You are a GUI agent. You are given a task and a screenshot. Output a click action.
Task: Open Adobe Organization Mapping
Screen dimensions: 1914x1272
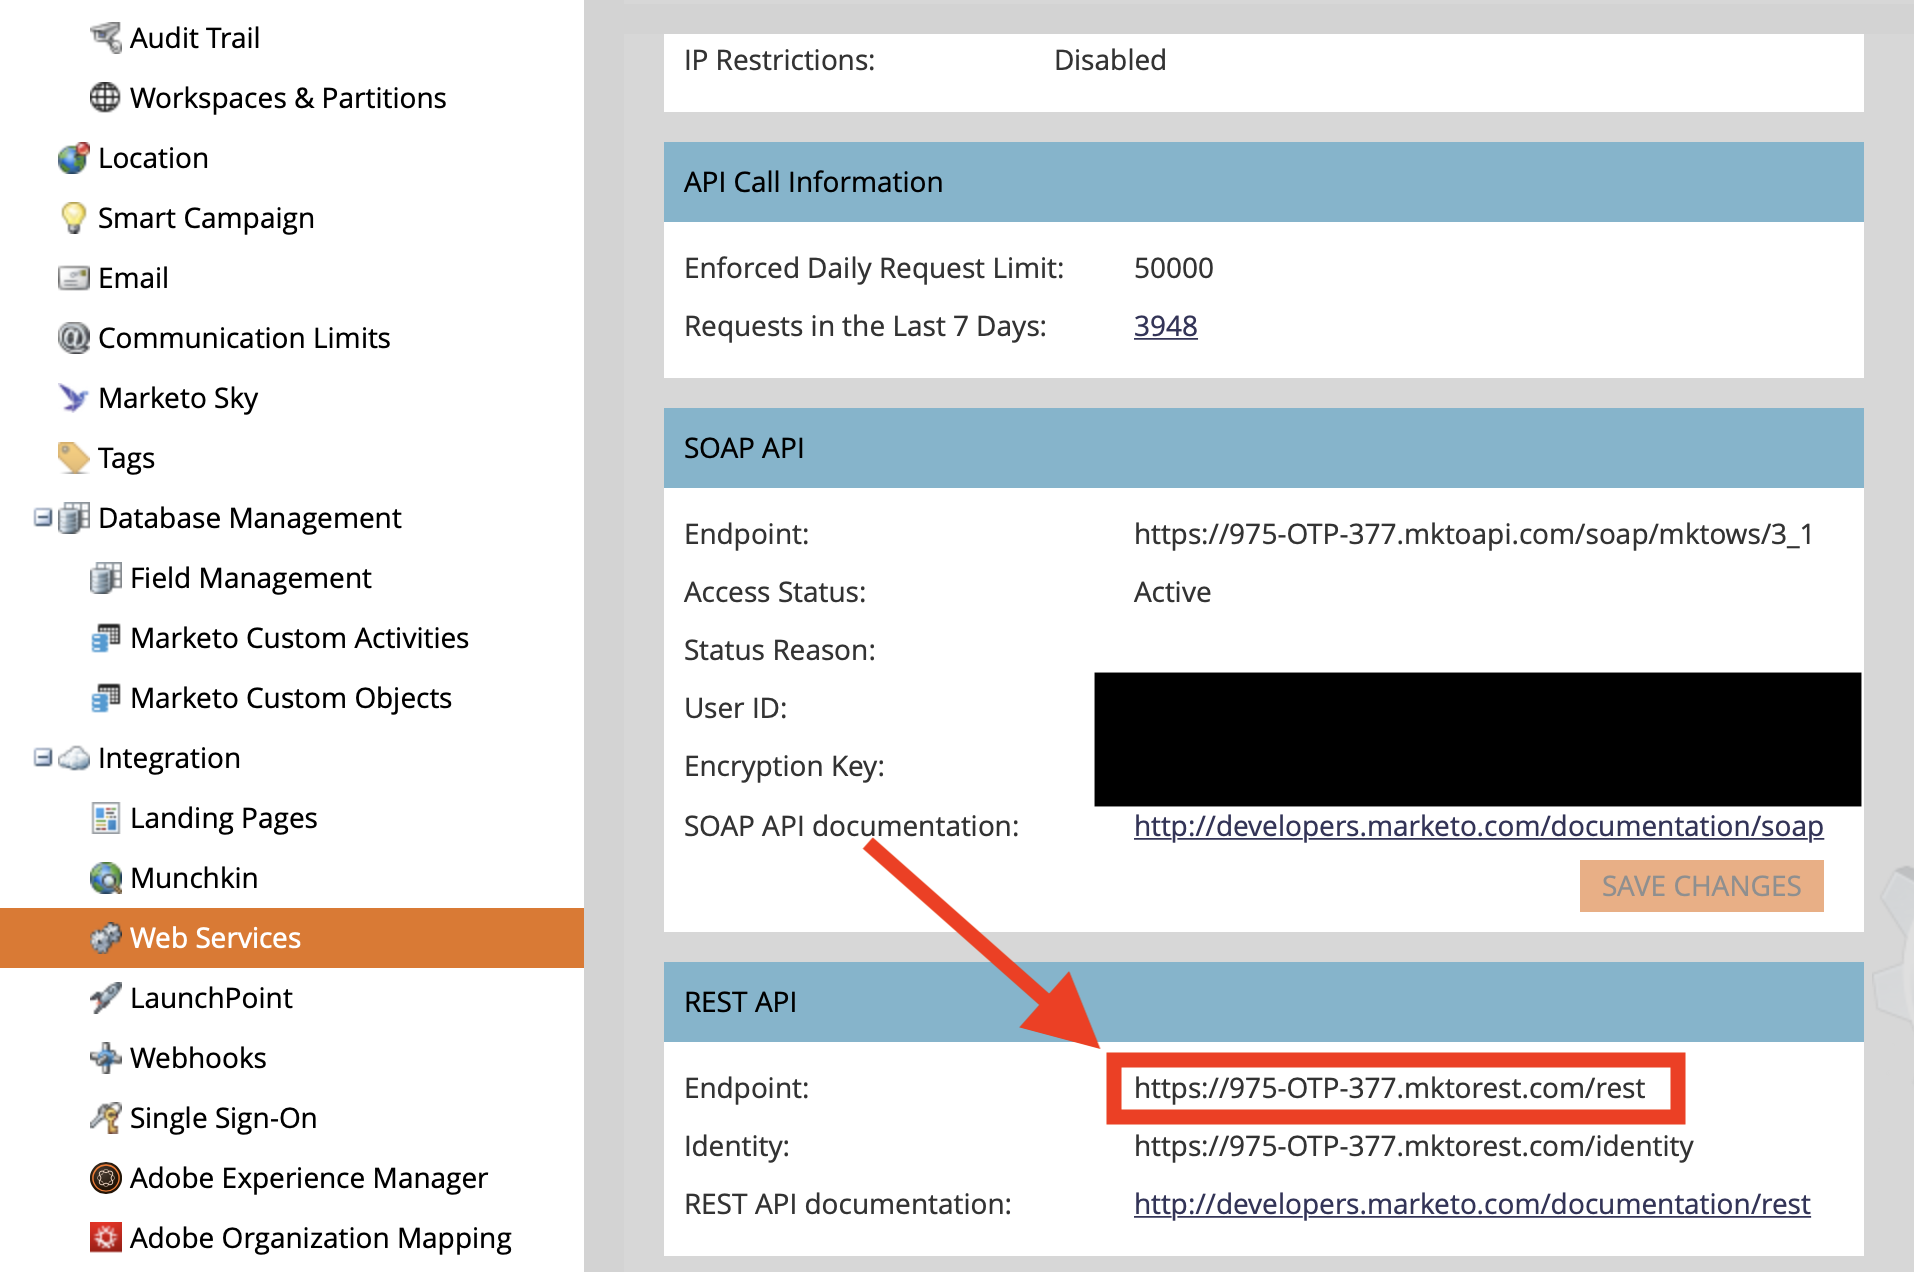tap(321, 1238)
